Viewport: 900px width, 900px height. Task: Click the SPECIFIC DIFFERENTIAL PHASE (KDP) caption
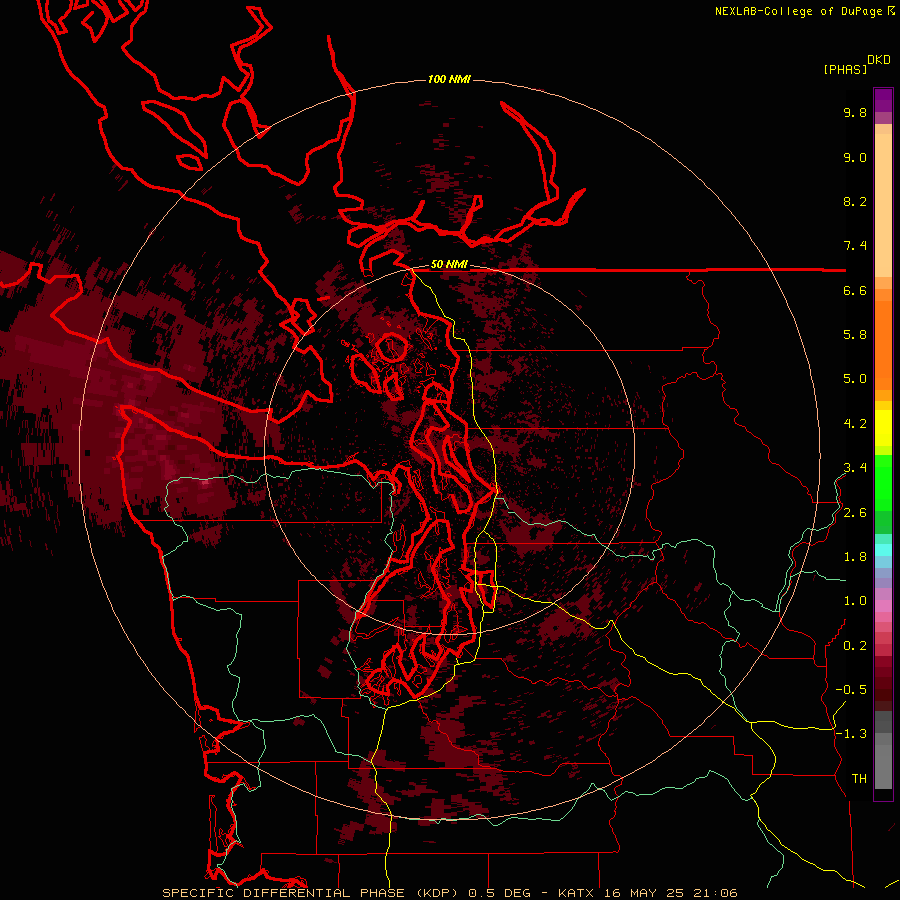pyautogui.click(x=313, y=893)
